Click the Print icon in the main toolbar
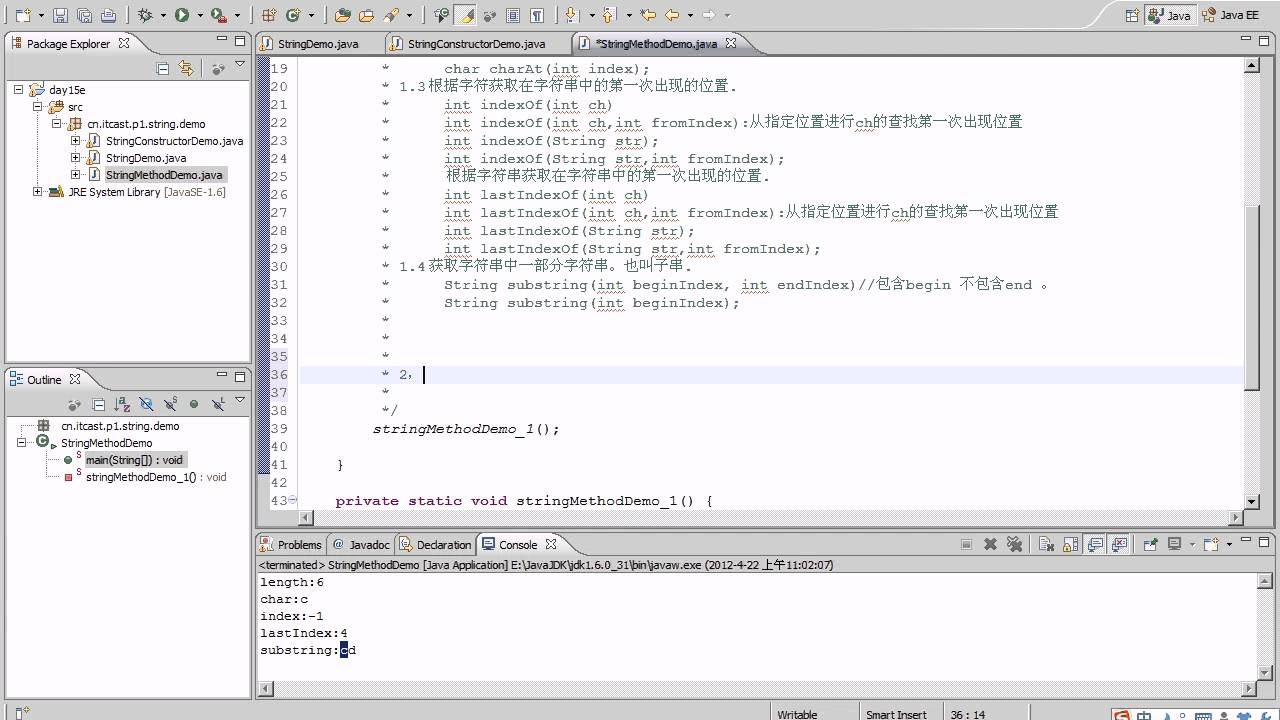This screenshot has width=1280, height=720. 108,15
